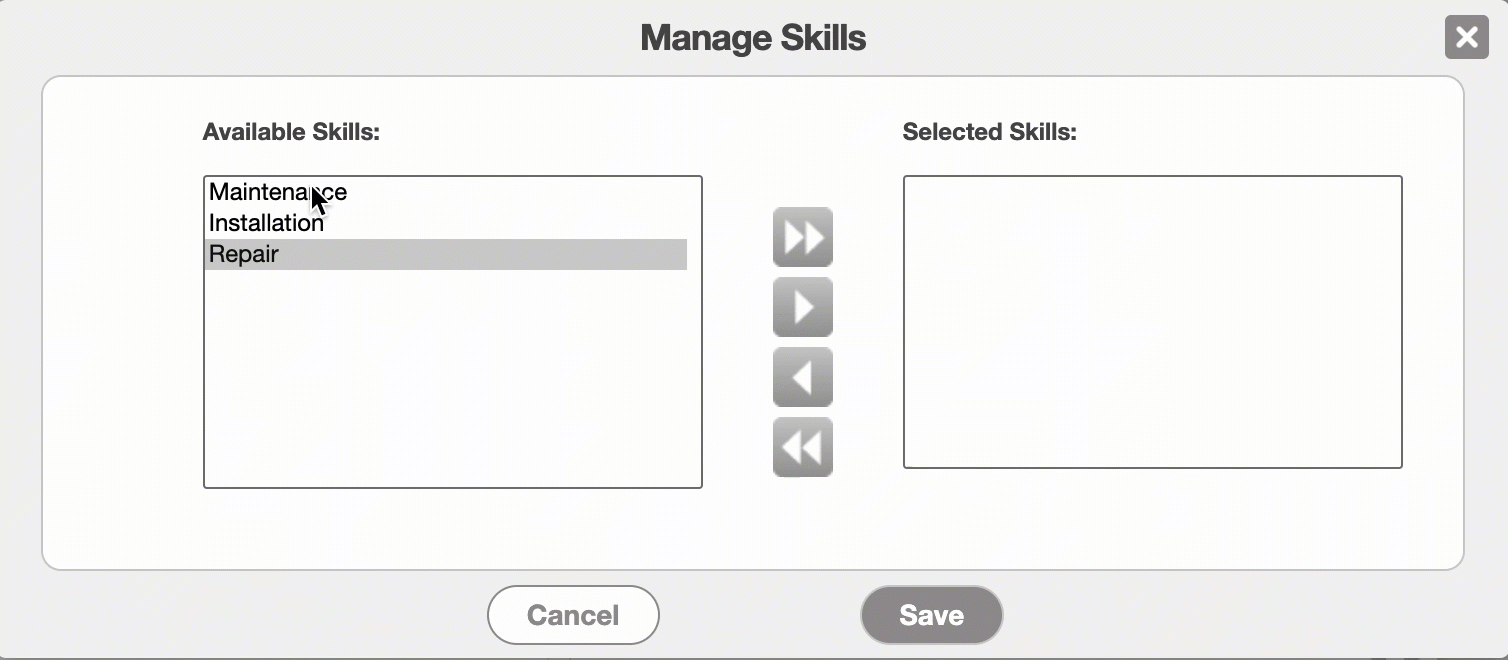
Task: Click the single right arrow add button
Action: [802, 307]
